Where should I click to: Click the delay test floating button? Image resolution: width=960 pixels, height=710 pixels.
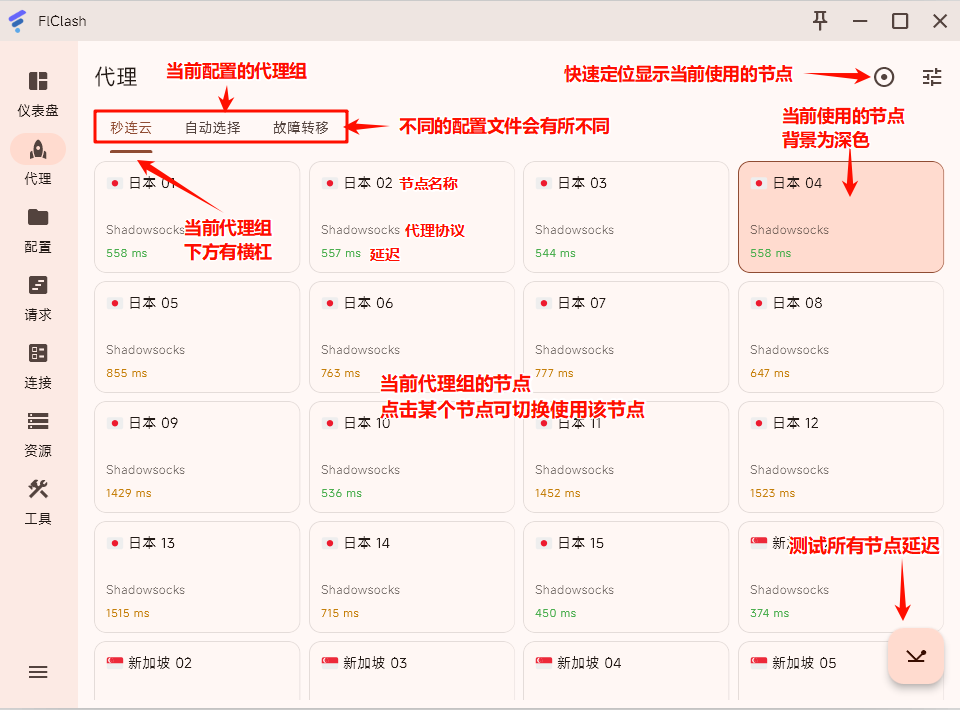pos(915,656)
